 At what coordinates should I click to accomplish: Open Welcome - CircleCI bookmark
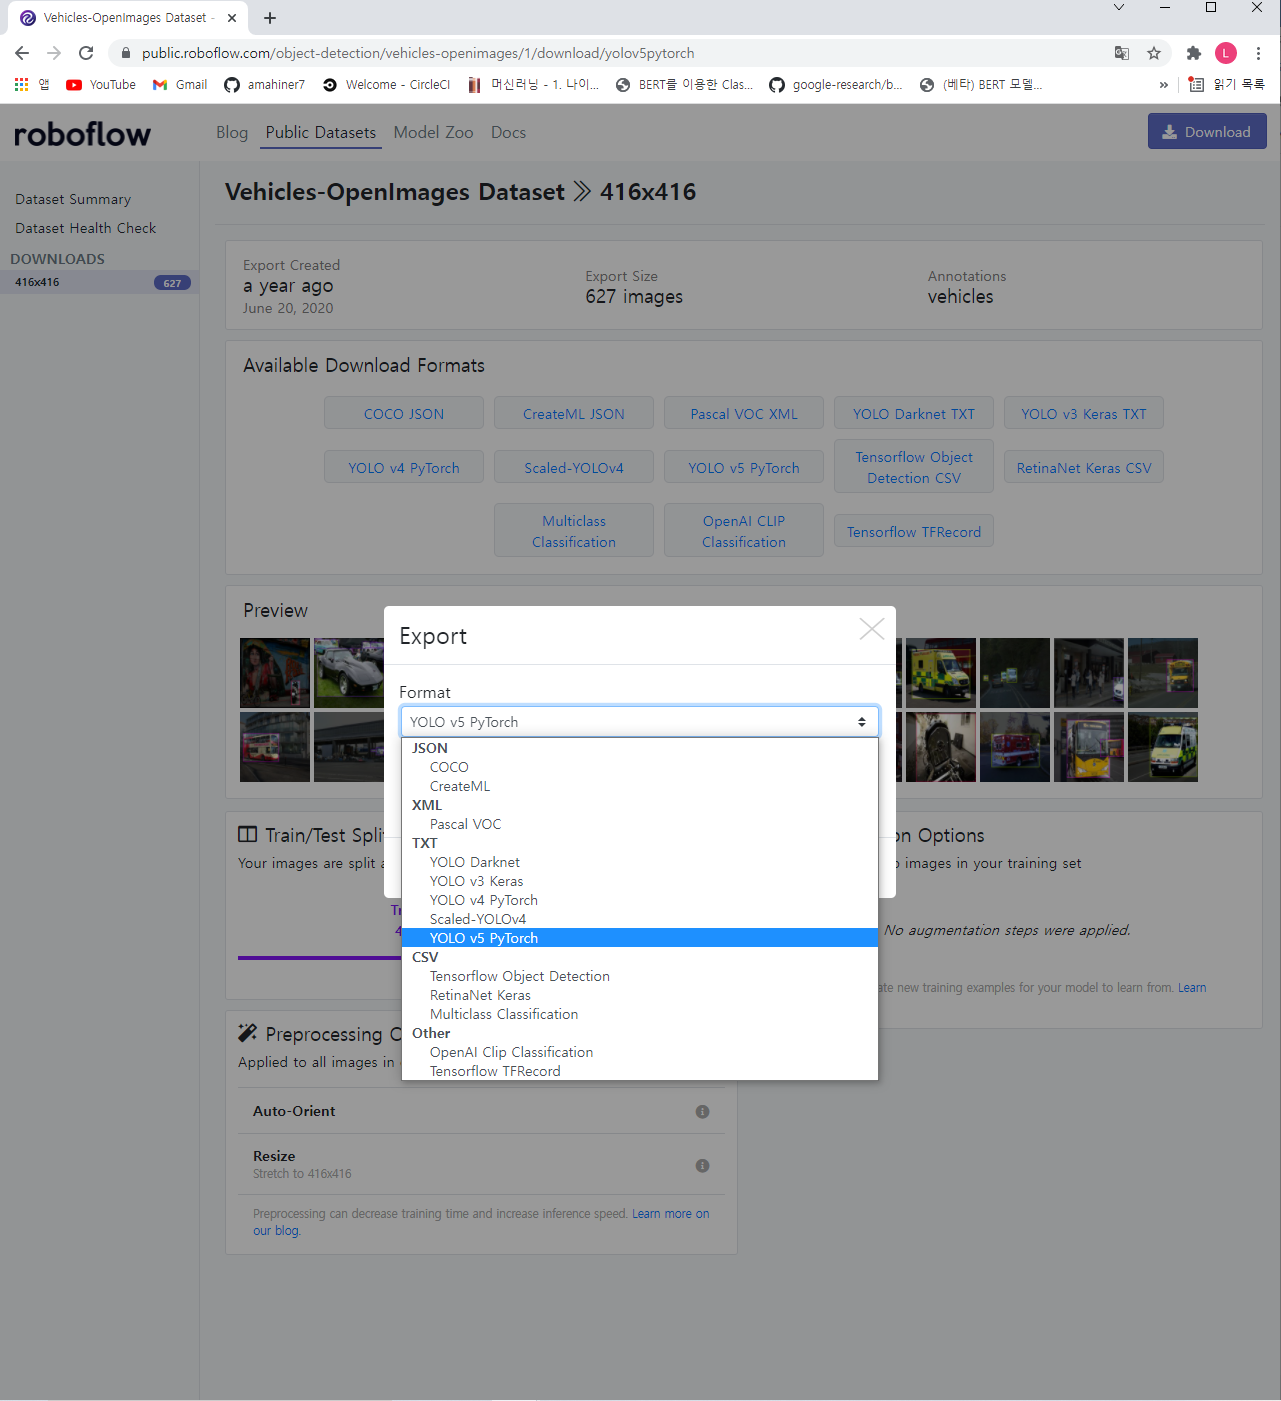click(387, 85)
